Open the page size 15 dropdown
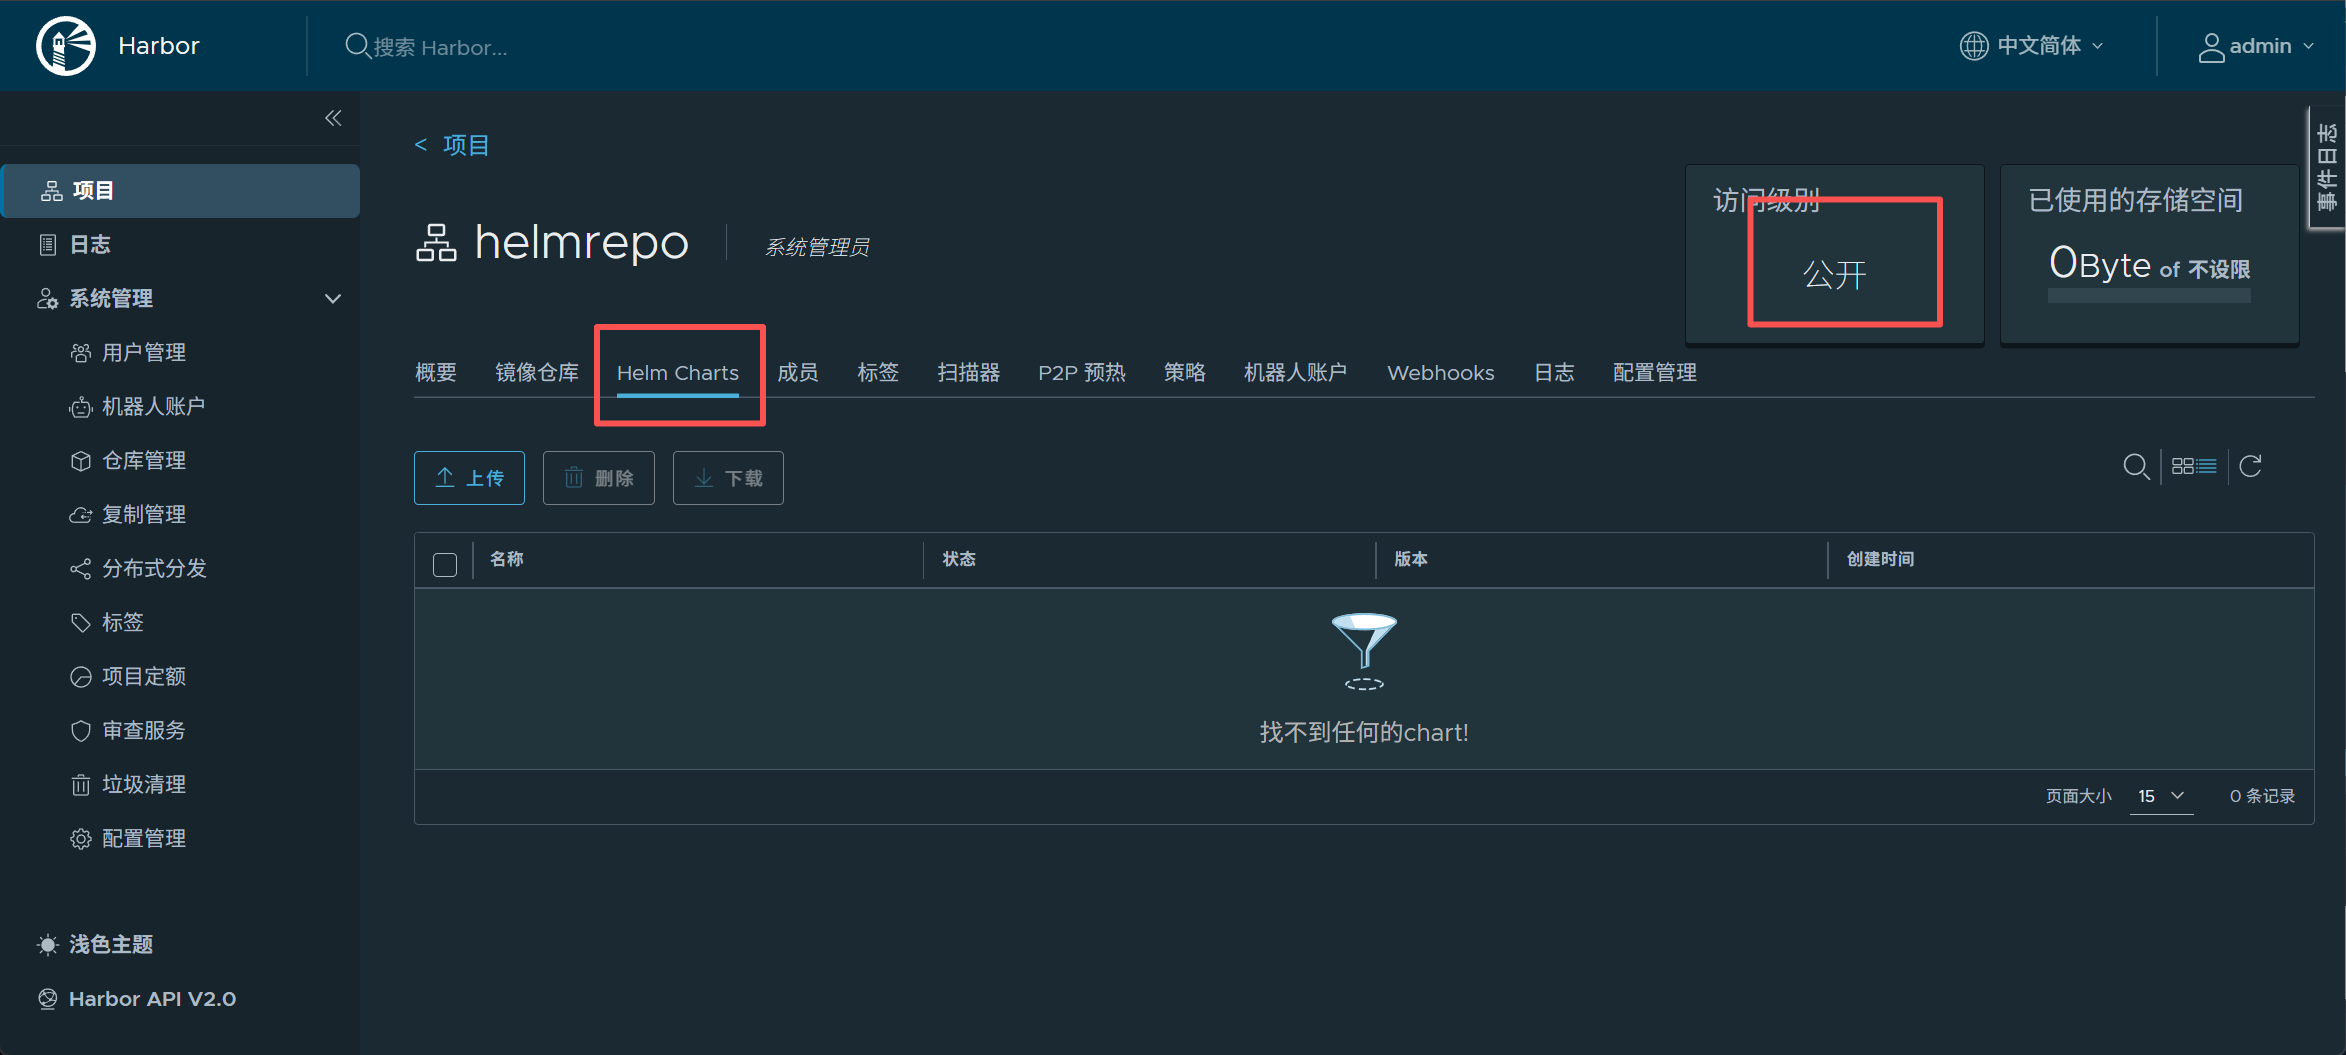Screen dimensions: 2346x1055 click(x=2161, y=796)
